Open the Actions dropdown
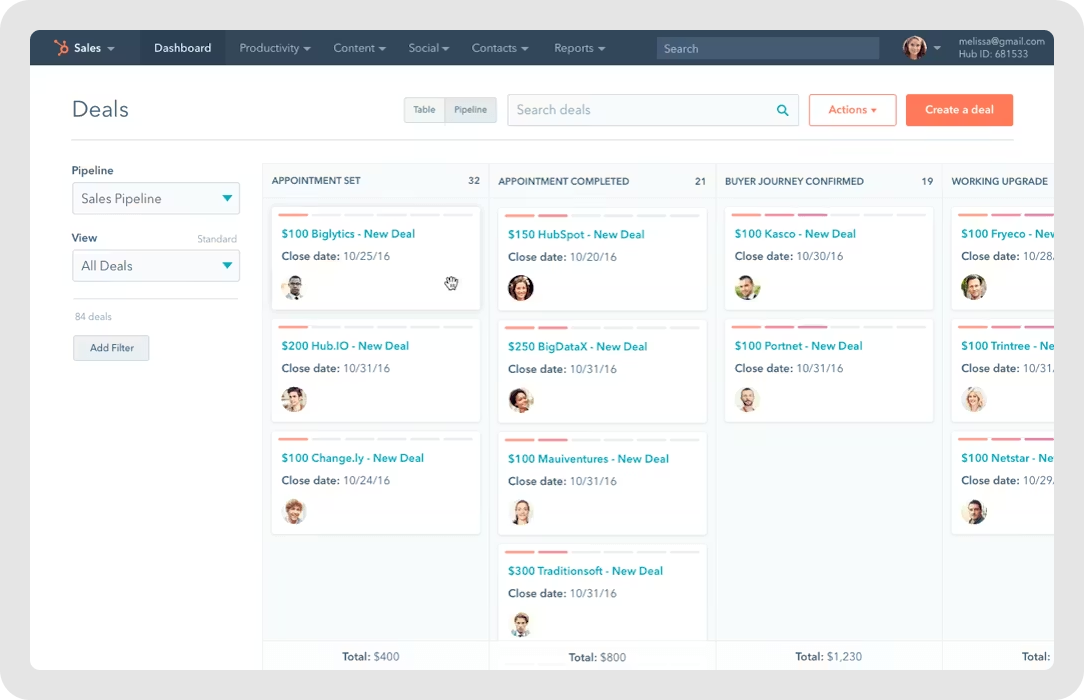1084x700 pixels. click(852, 110)
